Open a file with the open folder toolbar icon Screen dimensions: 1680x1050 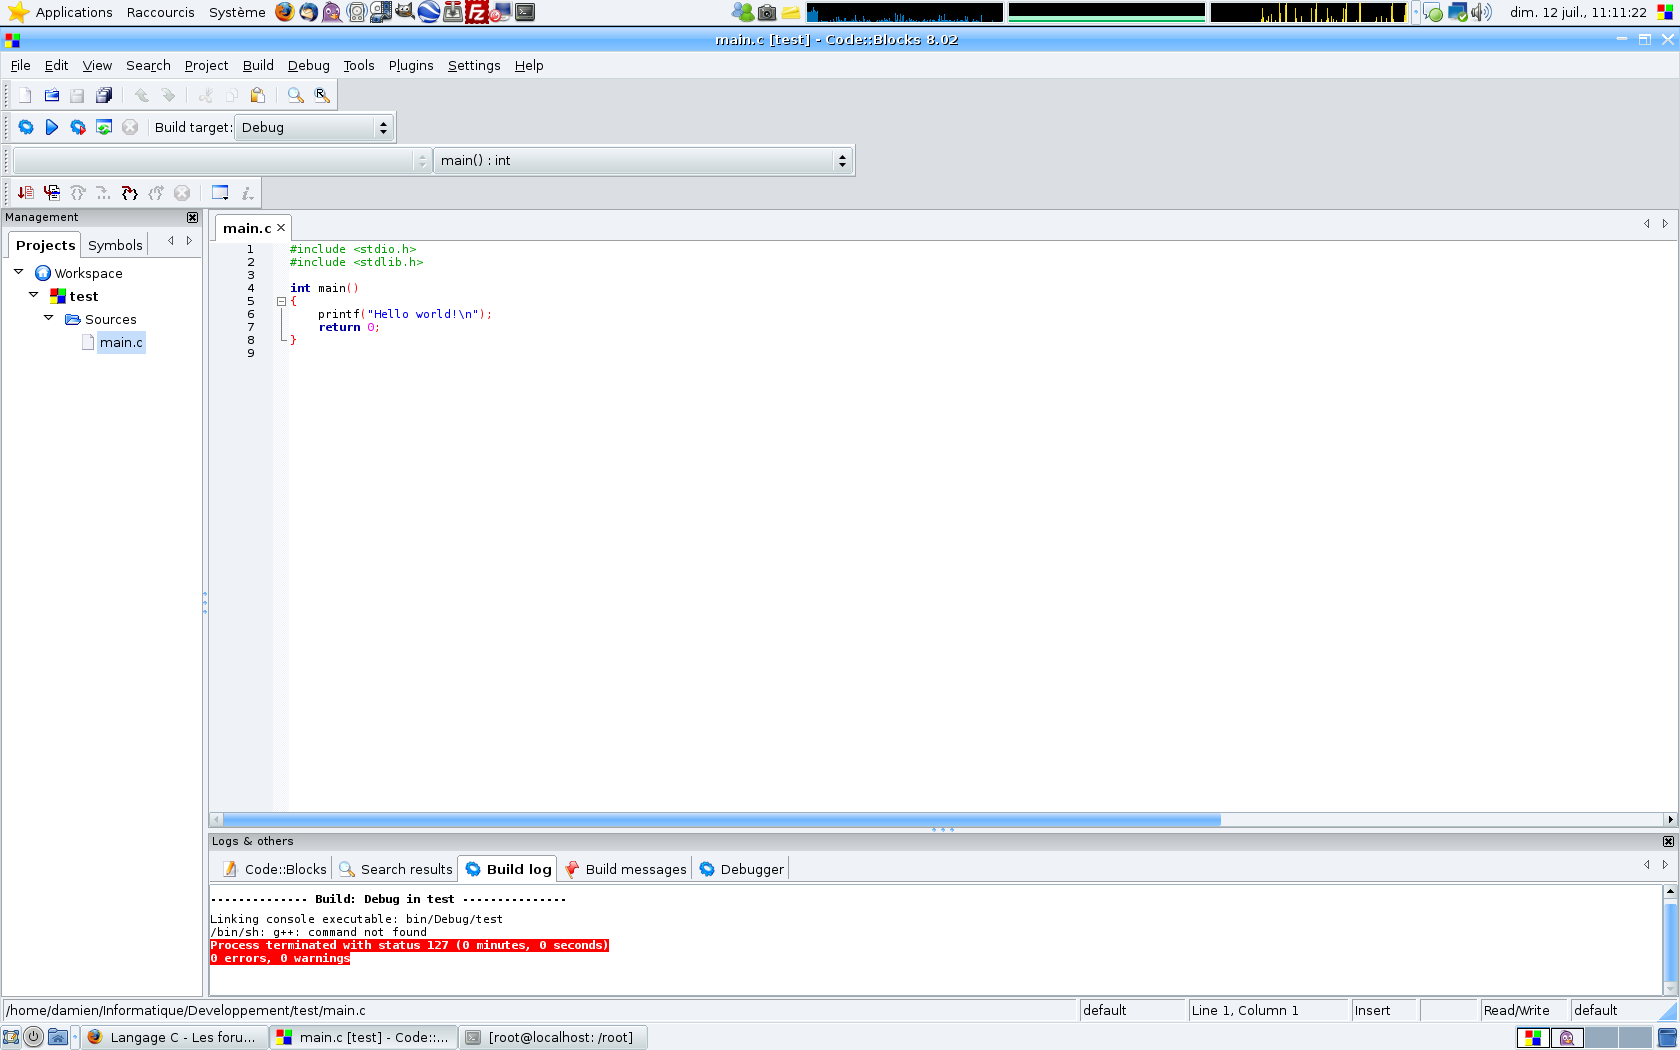pos(51,95)
